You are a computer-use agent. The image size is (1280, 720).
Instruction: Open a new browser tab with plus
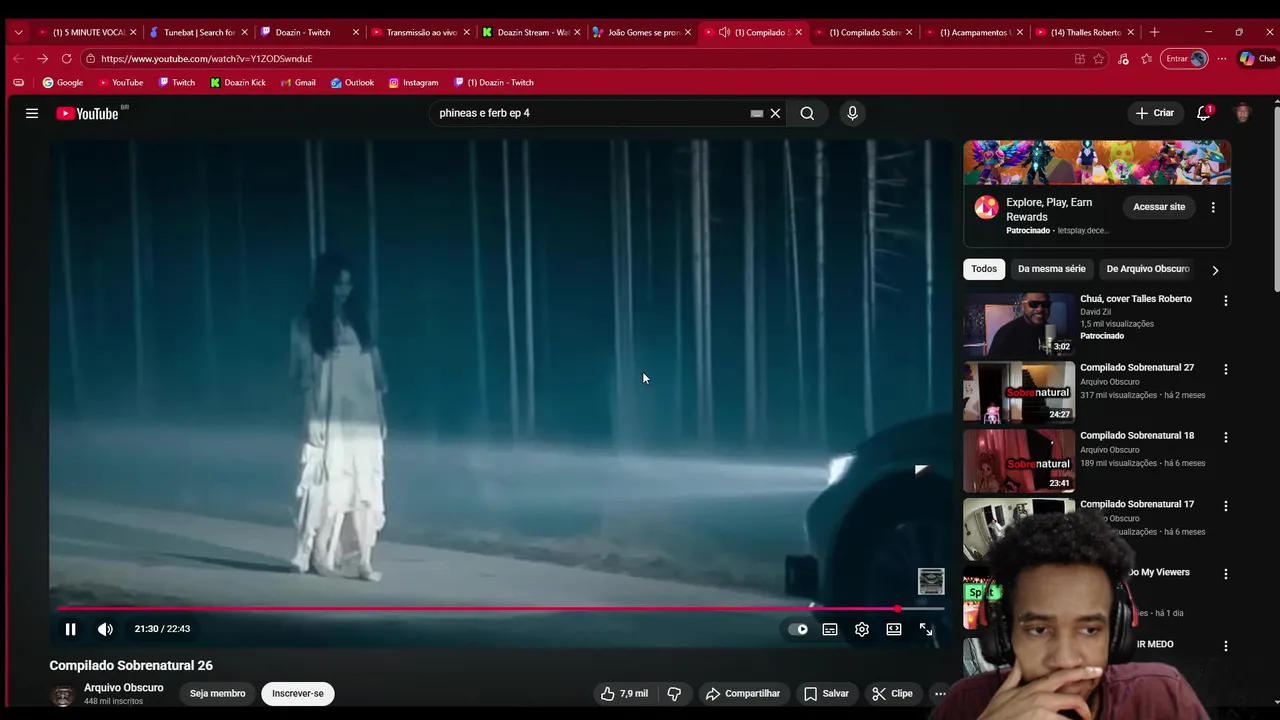point(1154,32)
